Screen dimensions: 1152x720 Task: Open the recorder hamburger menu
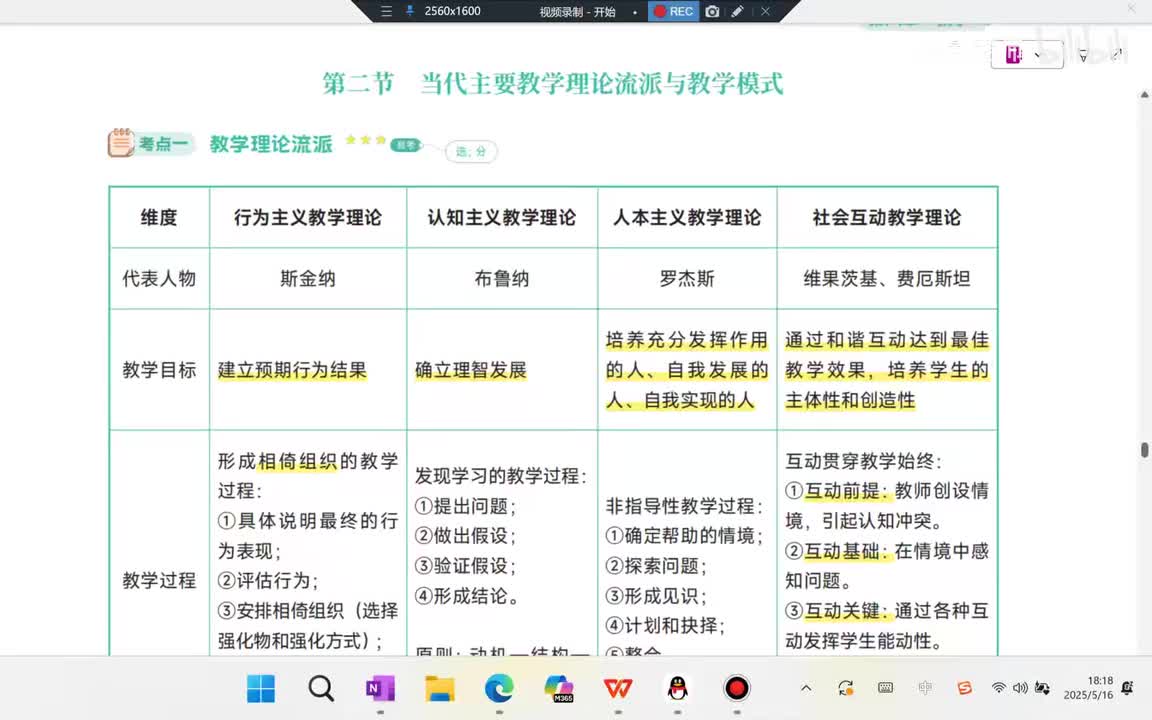pyautogui.click(x=386, y=11)
